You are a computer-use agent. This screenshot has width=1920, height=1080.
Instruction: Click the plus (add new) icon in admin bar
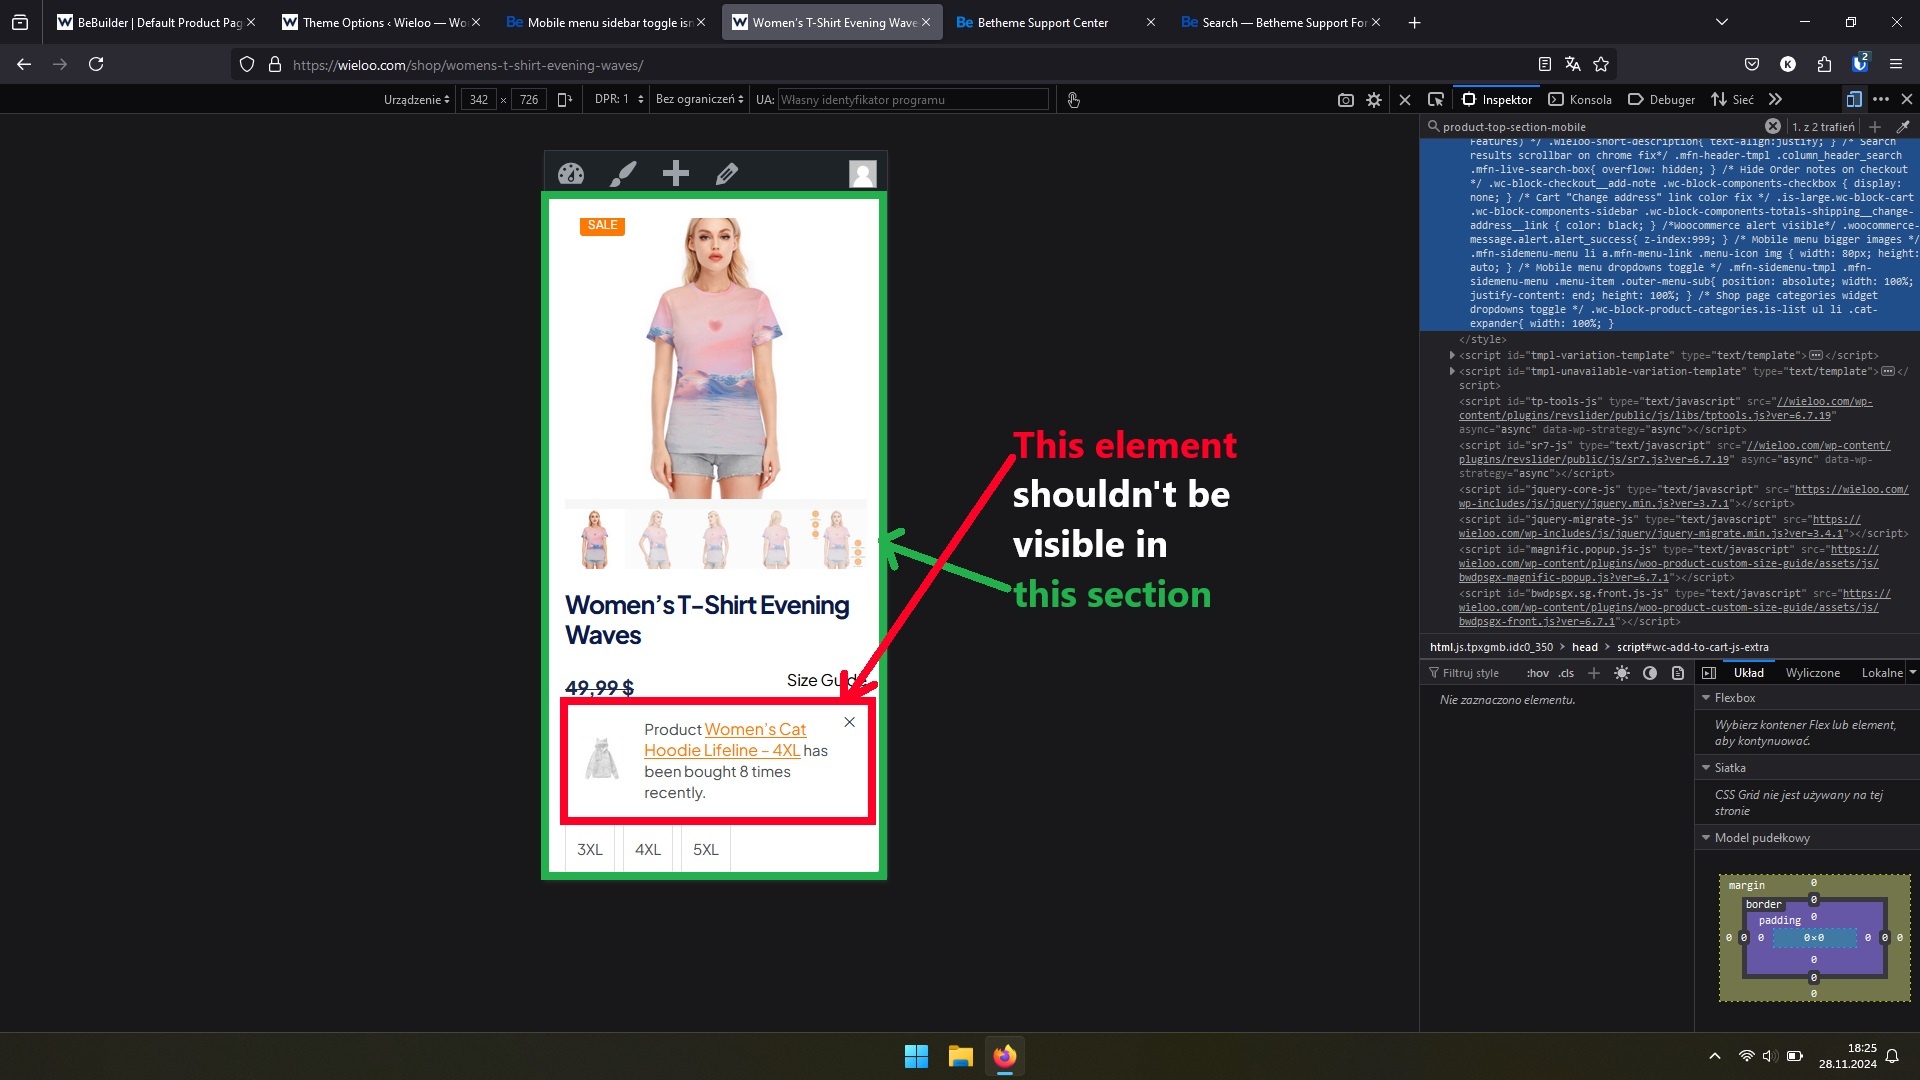676,173
